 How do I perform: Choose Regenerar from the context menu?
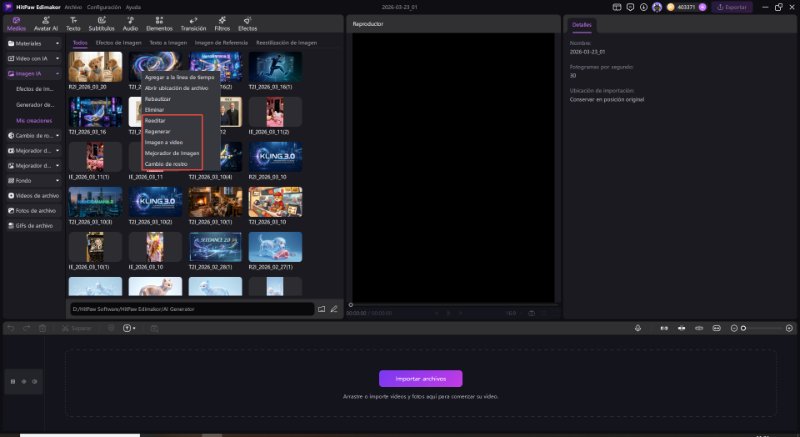pyautogui.click(x=157, y=131)
